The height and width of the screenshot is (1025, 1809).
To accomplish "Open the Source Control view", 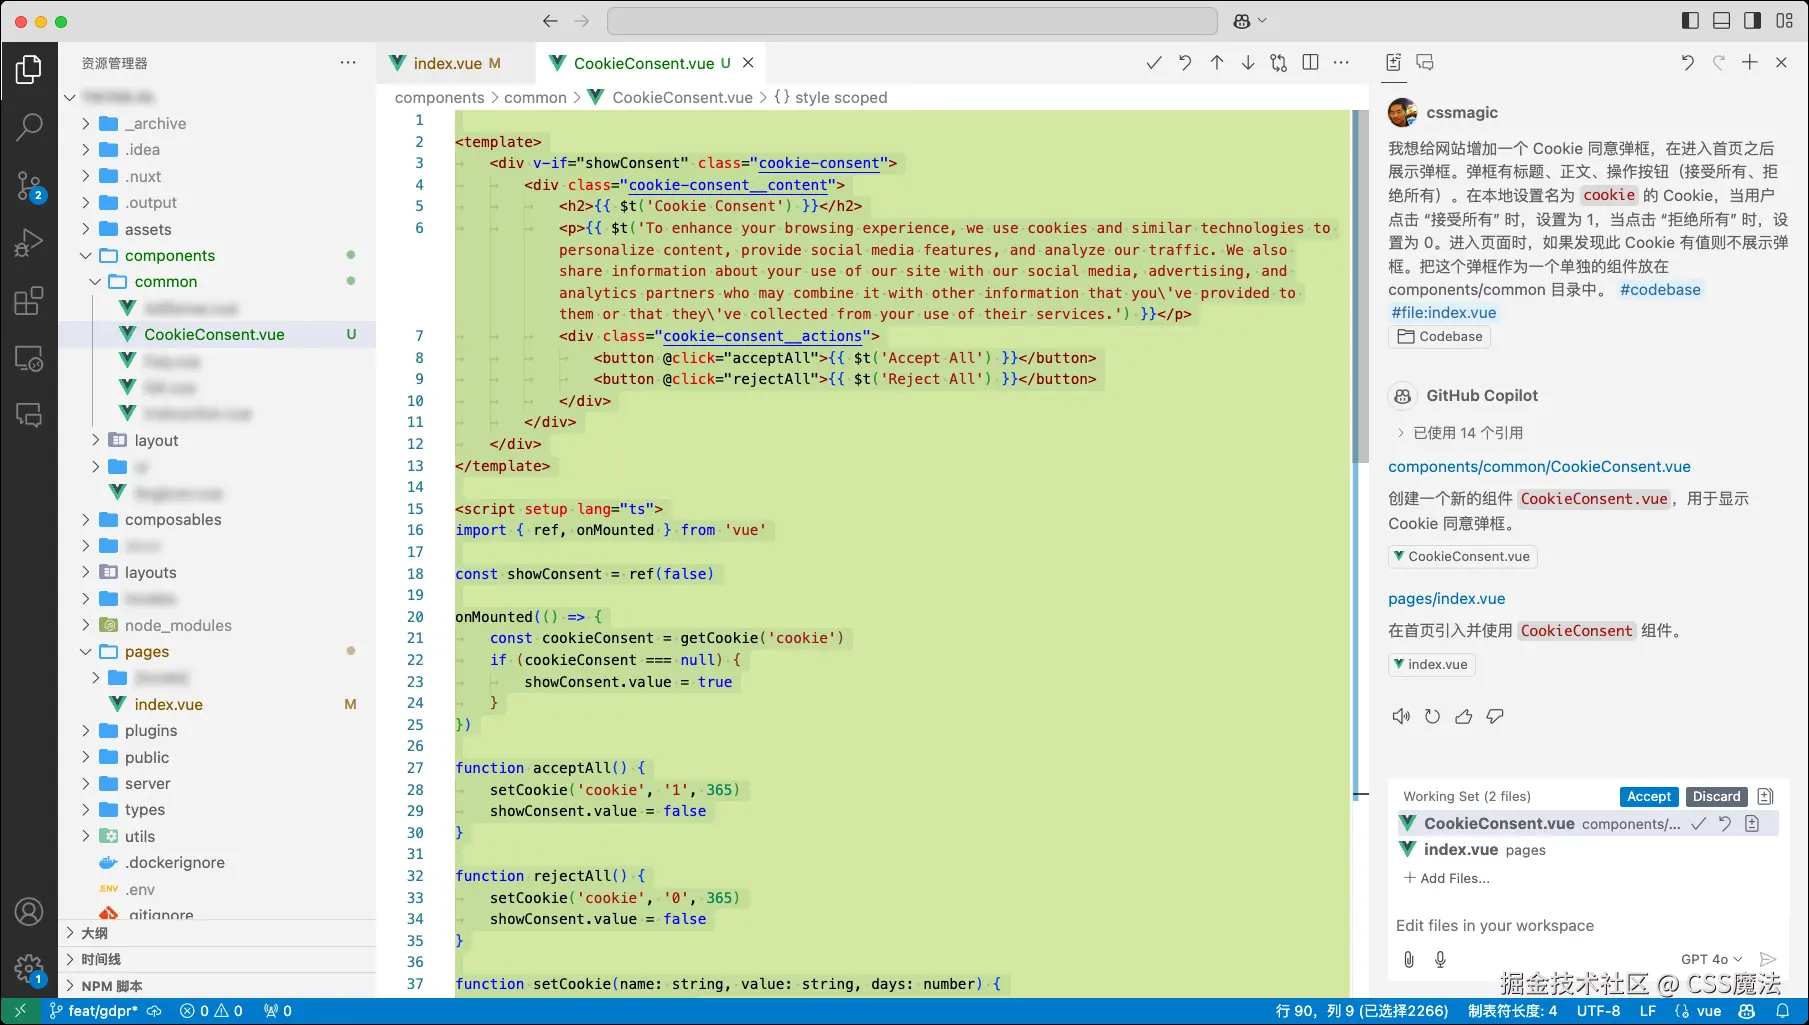I will [x=30, y=185].
